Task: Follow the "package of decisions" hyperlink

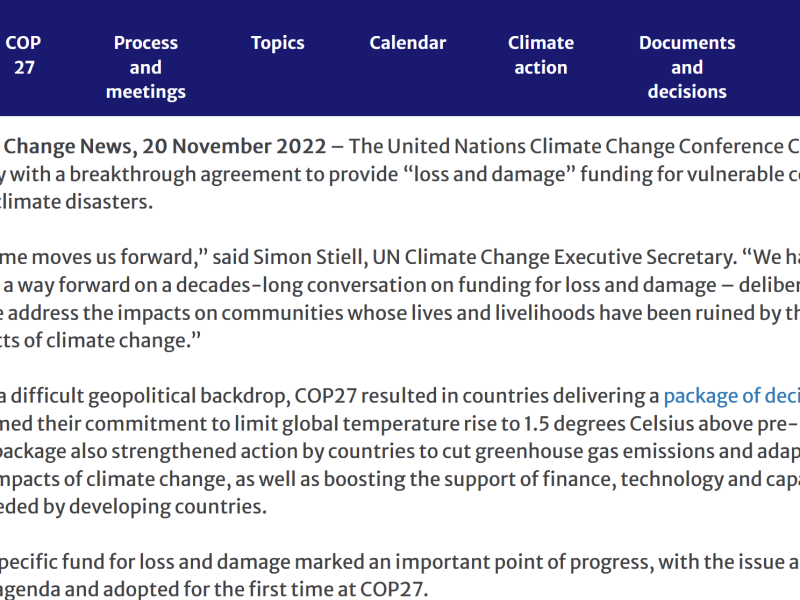Action: [x=731, y=395]
